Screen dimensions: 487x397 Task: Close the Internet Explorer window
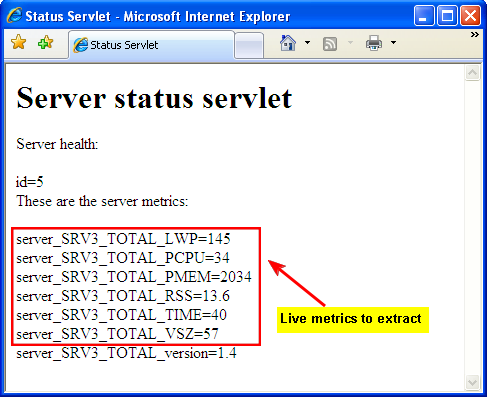pos(470,15)
